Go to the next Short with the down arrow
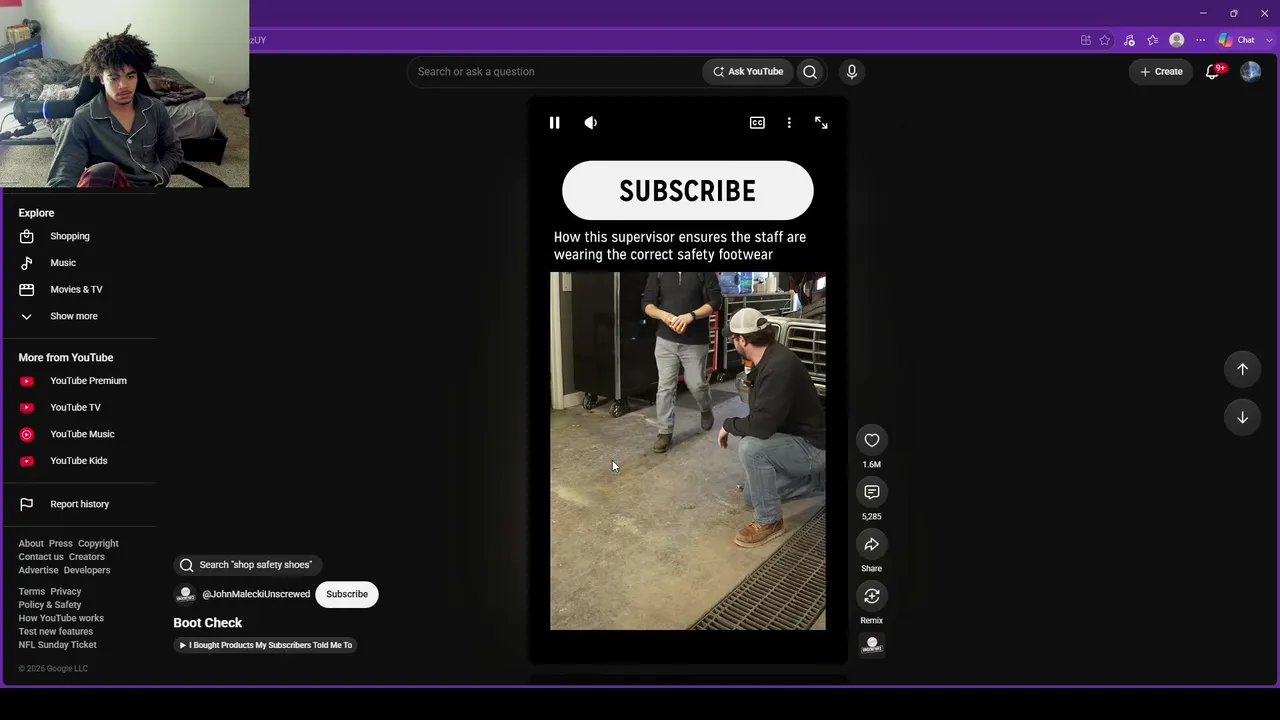 [1242, 417]
